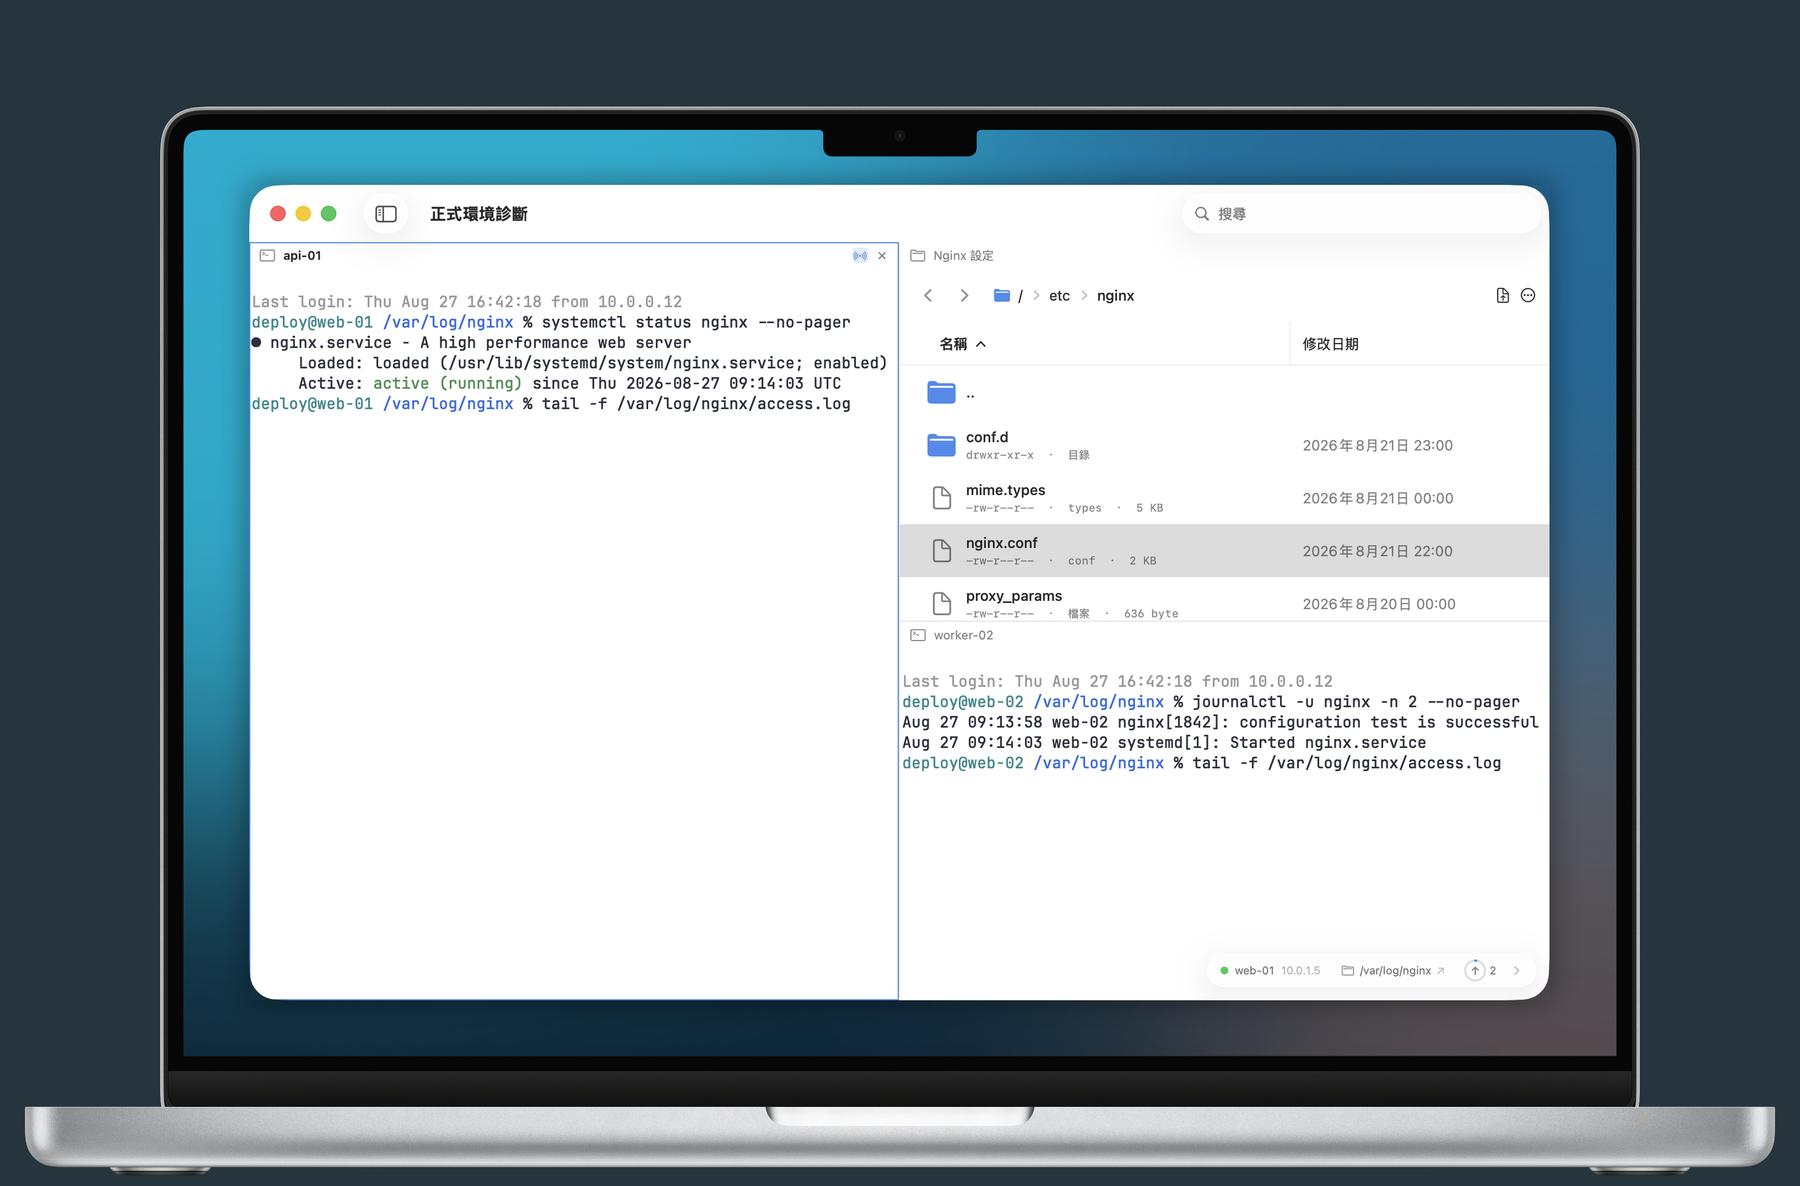This screenshot has height=1186, width=1800.
Task: Select the nginx.conf file row
Action: [x=1224, y=551]
